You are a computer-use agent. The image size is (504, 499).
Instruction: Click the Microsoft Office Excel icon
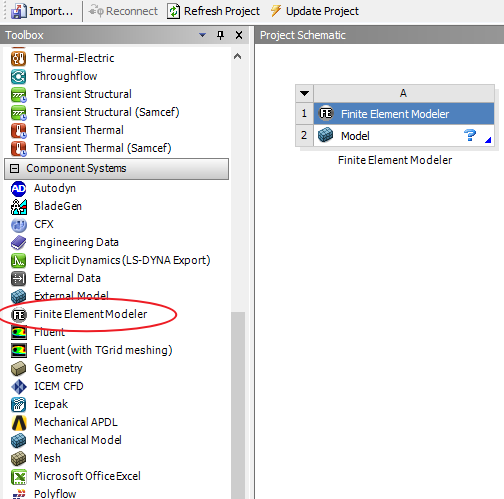[19, 477]
